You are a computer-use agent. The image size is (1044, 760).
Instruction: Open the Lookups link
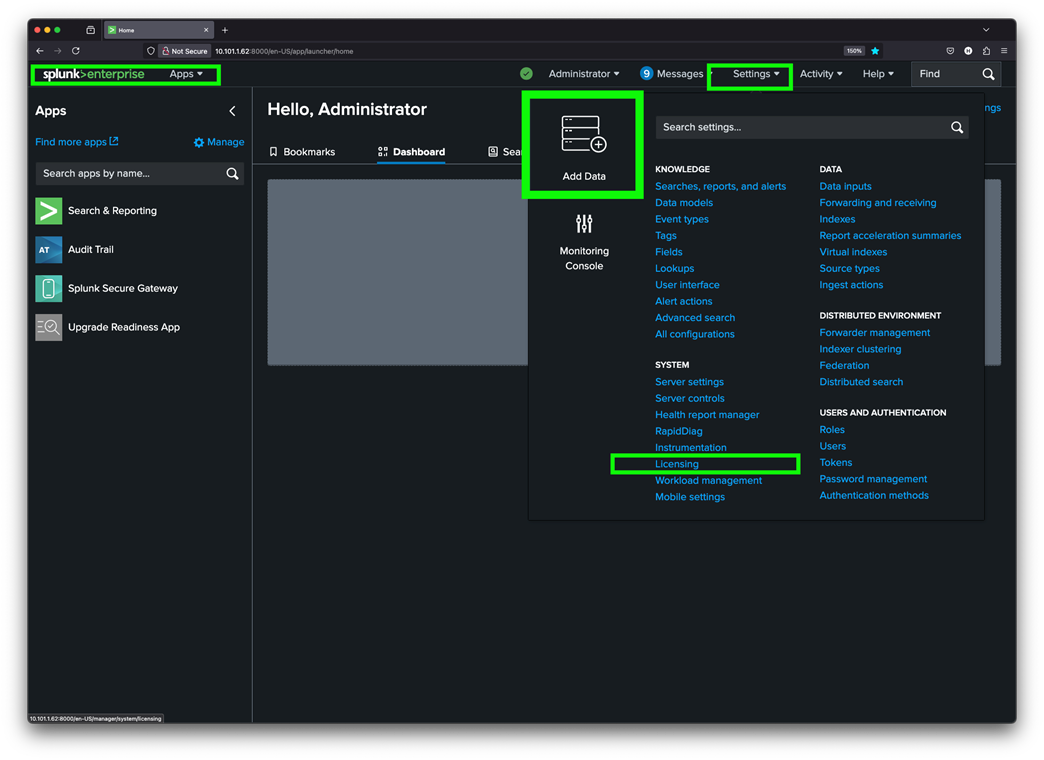(674, 268)
